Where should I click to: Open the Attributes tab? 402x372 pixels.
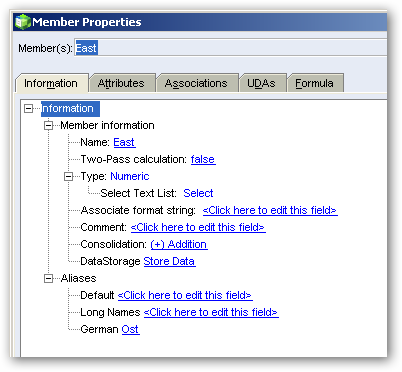click(121, 83)
